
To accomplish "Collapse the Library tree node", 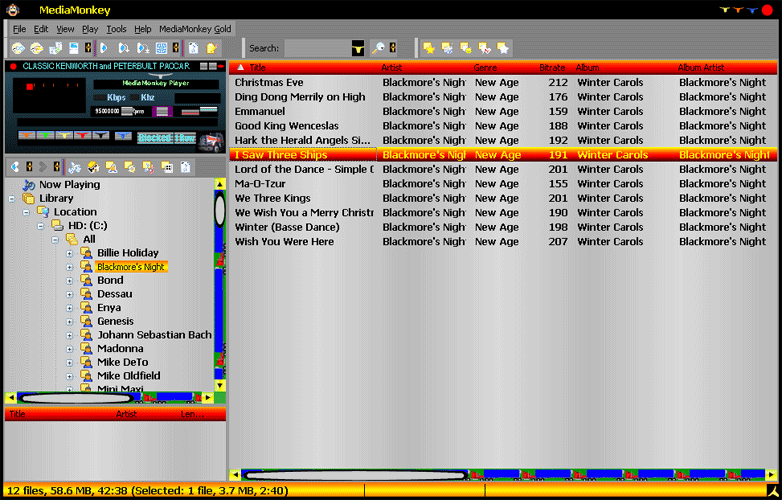I will click(x=12, y=199).
